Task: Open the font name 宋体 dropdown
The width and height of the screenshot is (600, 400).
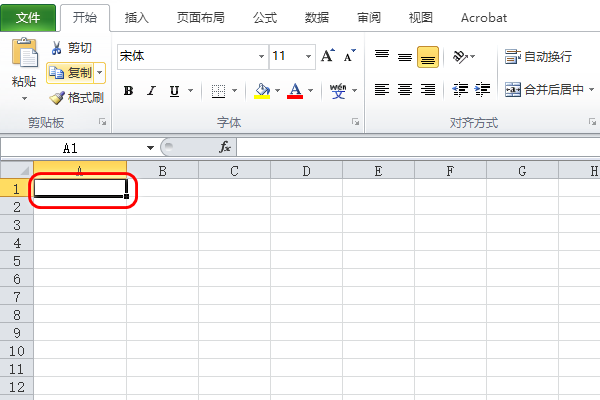Action: 261,57
